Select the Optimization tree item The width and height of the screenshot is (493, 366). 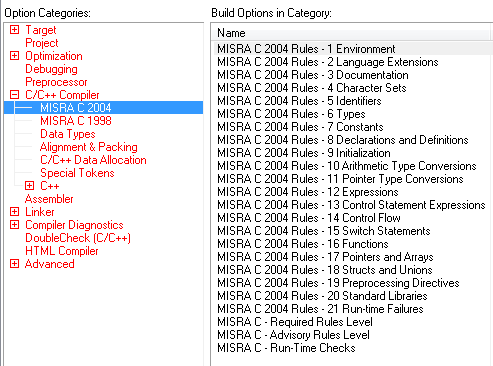[54, 56]
